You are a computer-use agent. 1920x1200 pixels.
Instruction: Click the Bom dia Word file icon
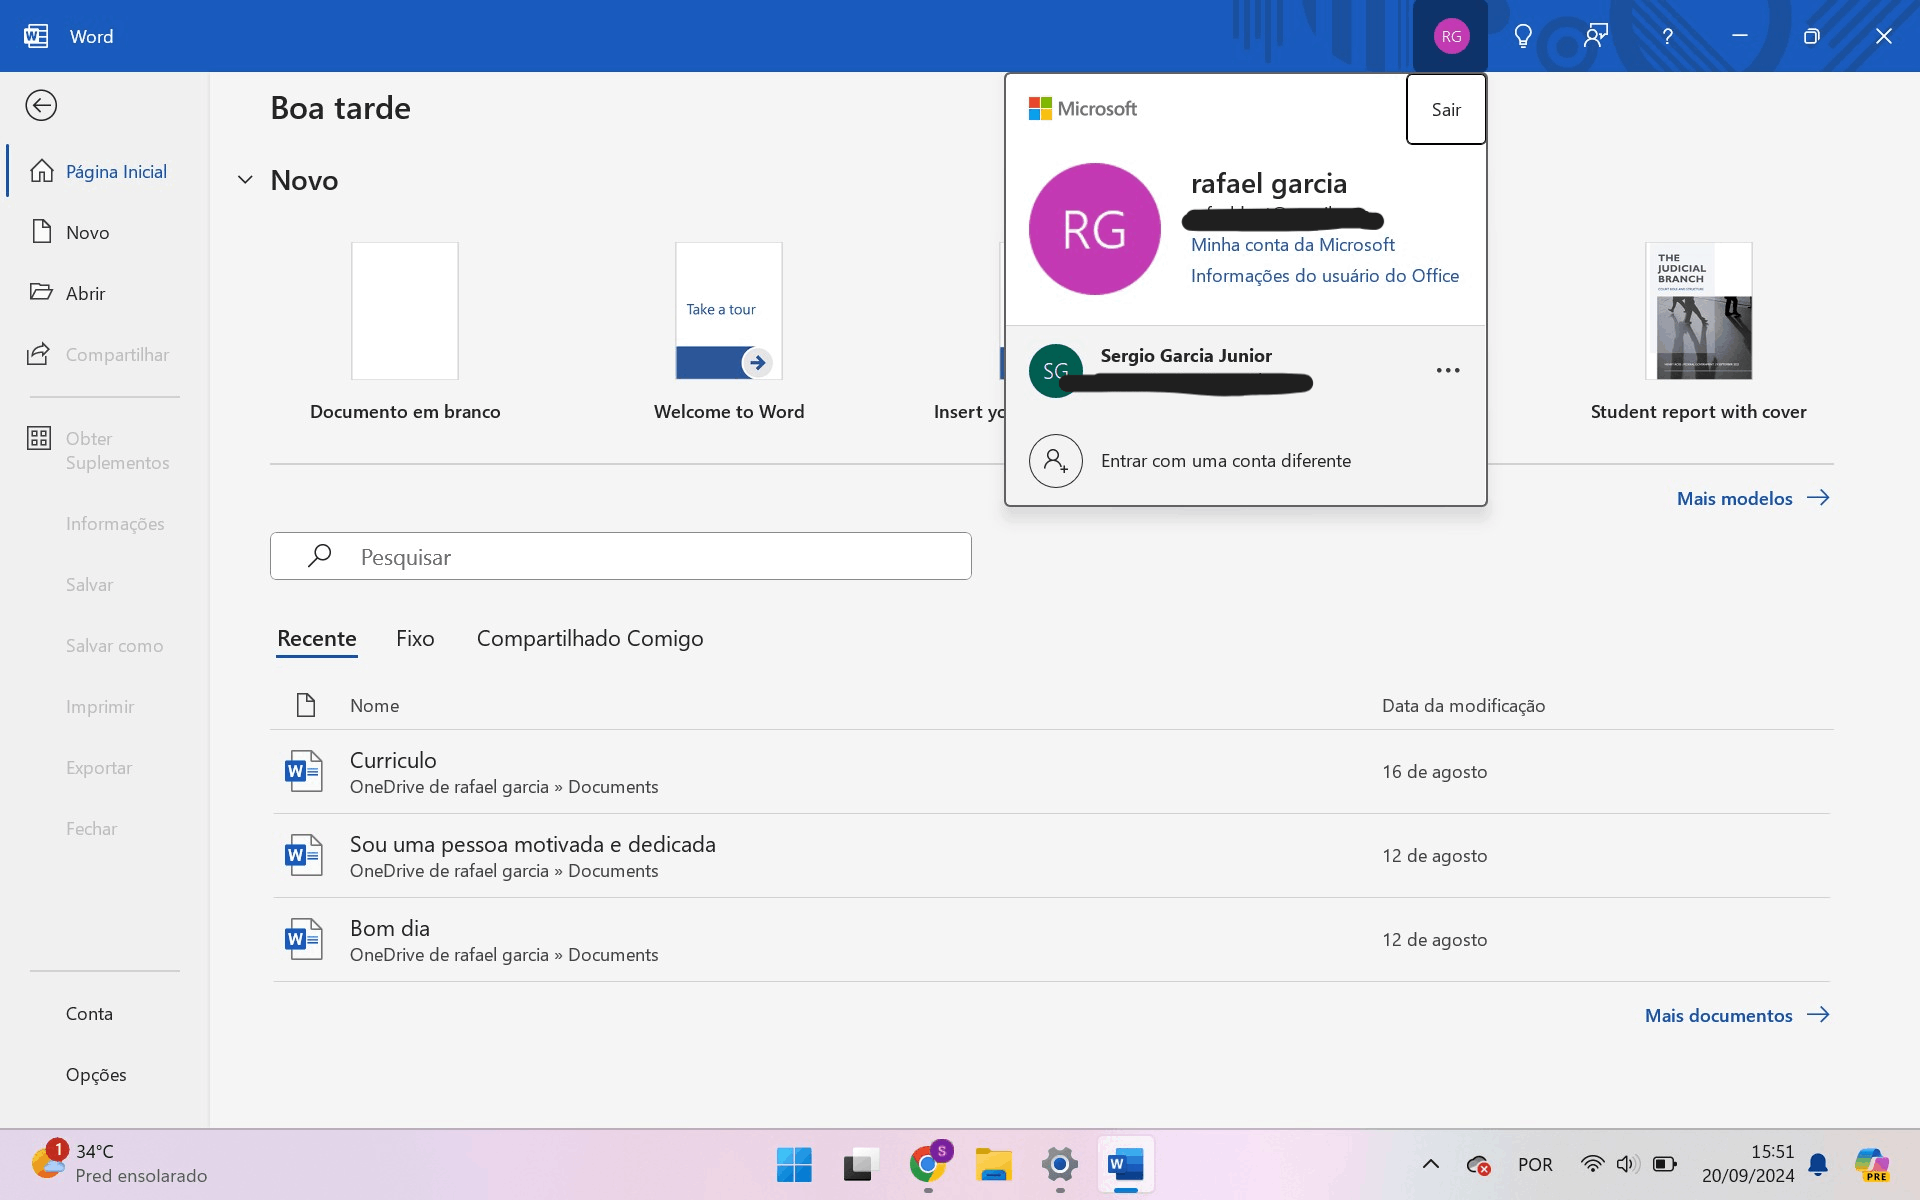tap(303, 939)
